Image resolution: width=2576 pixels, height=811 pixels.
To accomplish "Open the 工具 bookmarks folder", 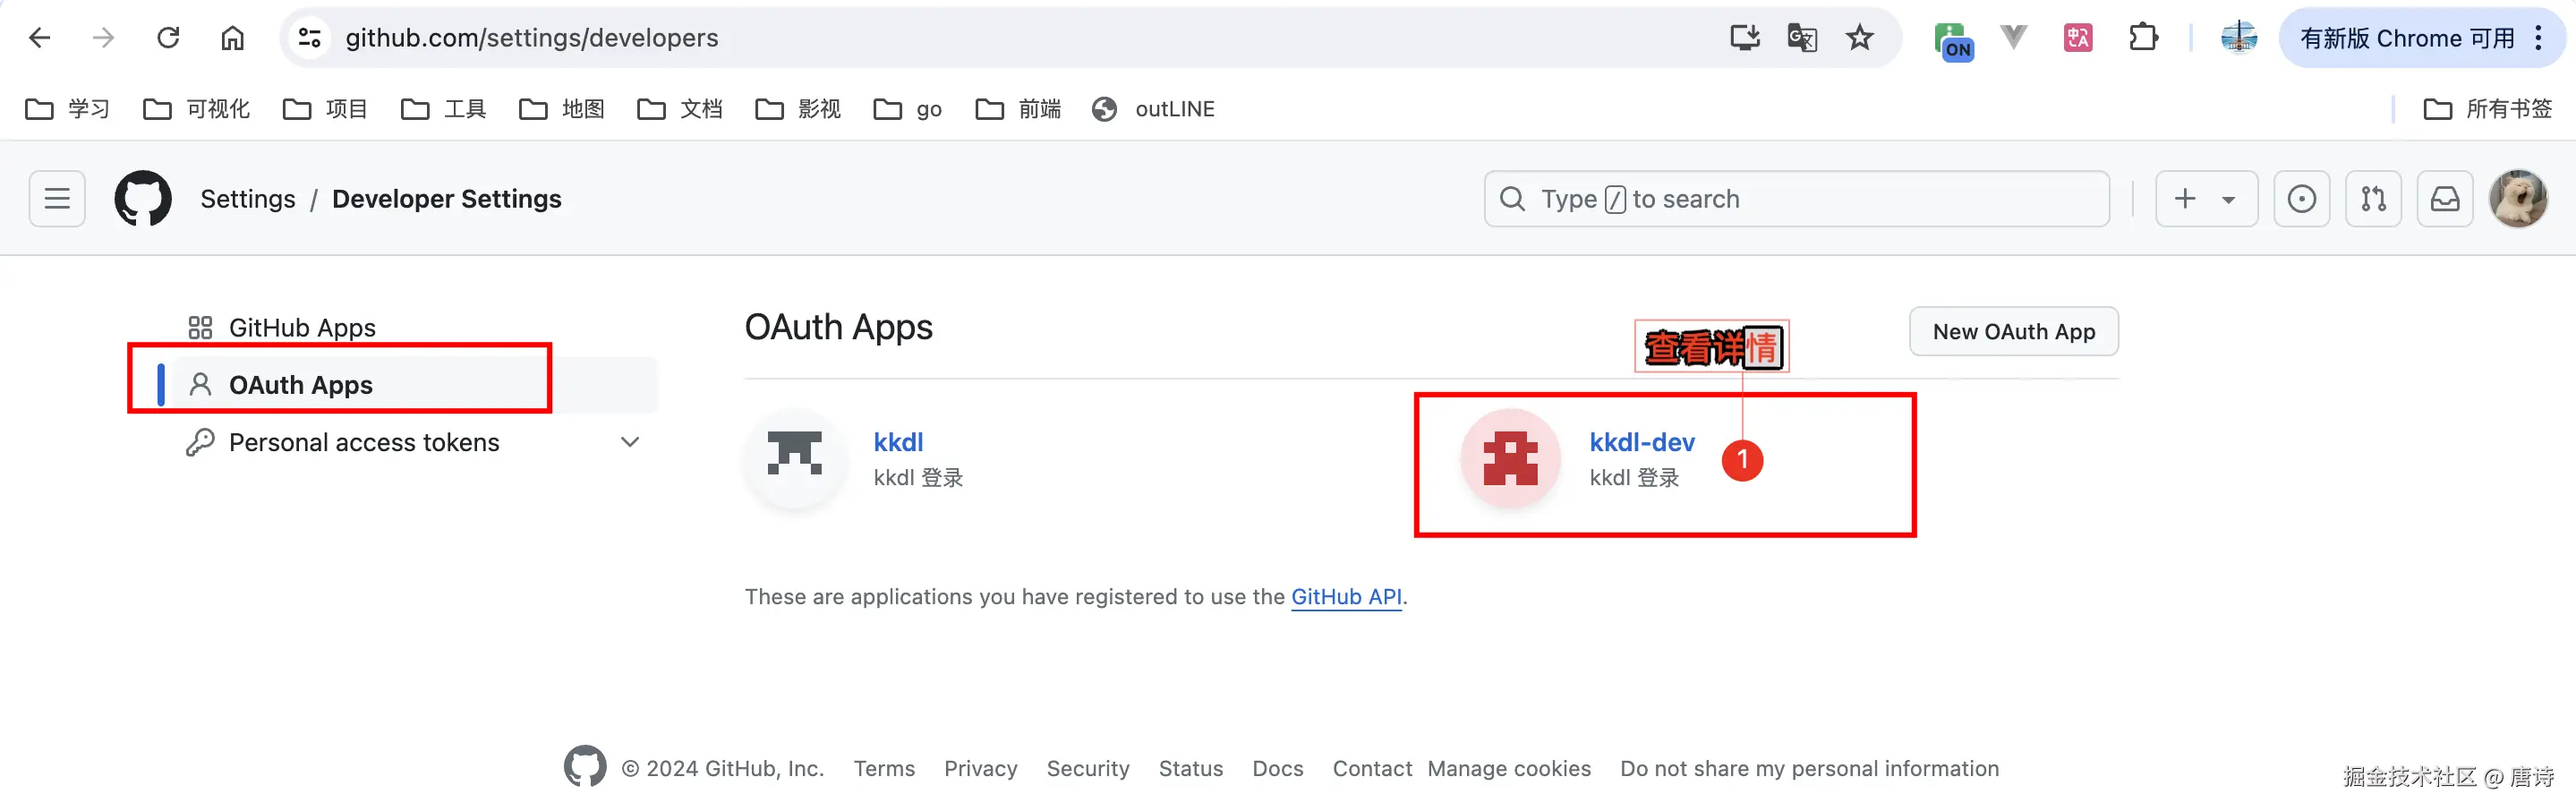I will 443,109.
